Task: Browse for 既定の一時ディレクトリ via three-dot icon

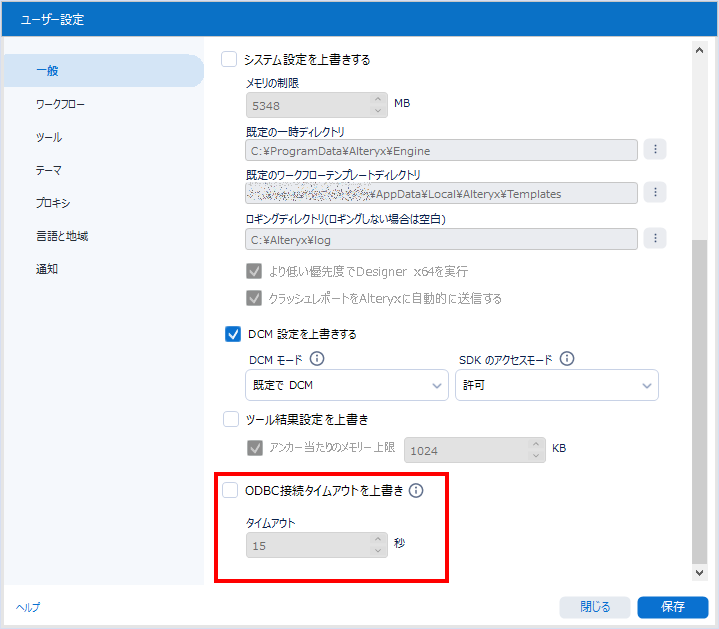Action: pyautogui.click(x=655, y=149)
